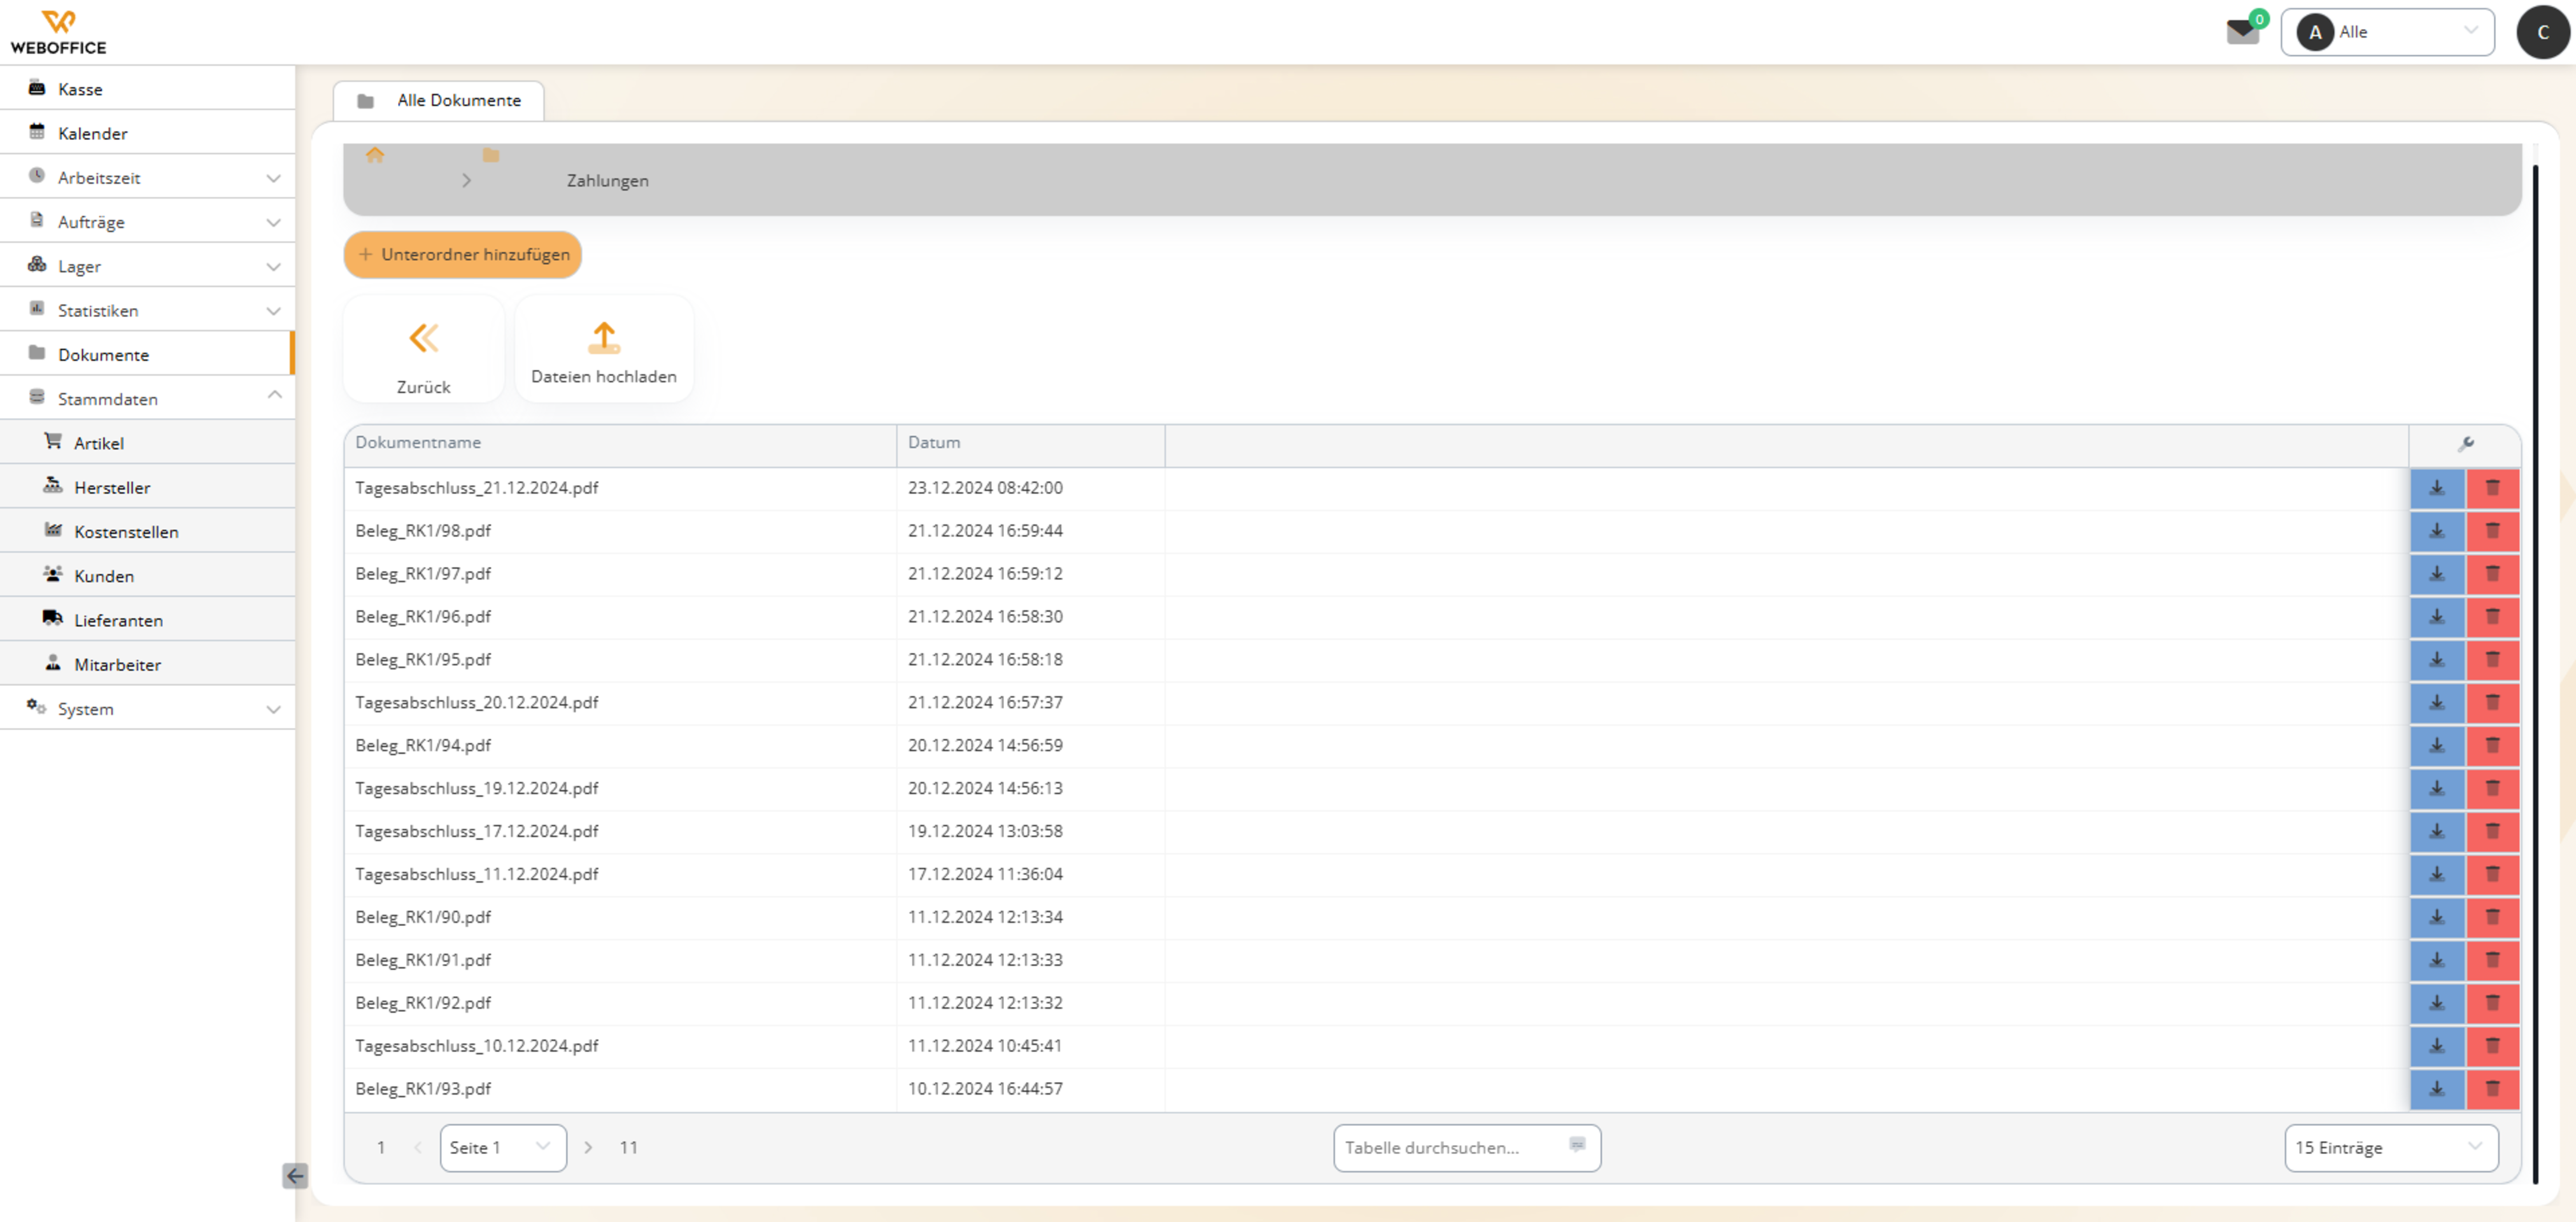The width and height of the screenshot is (2576, 1222).
Task: Click the home breadcrumb icon
Action: point(375,155)
